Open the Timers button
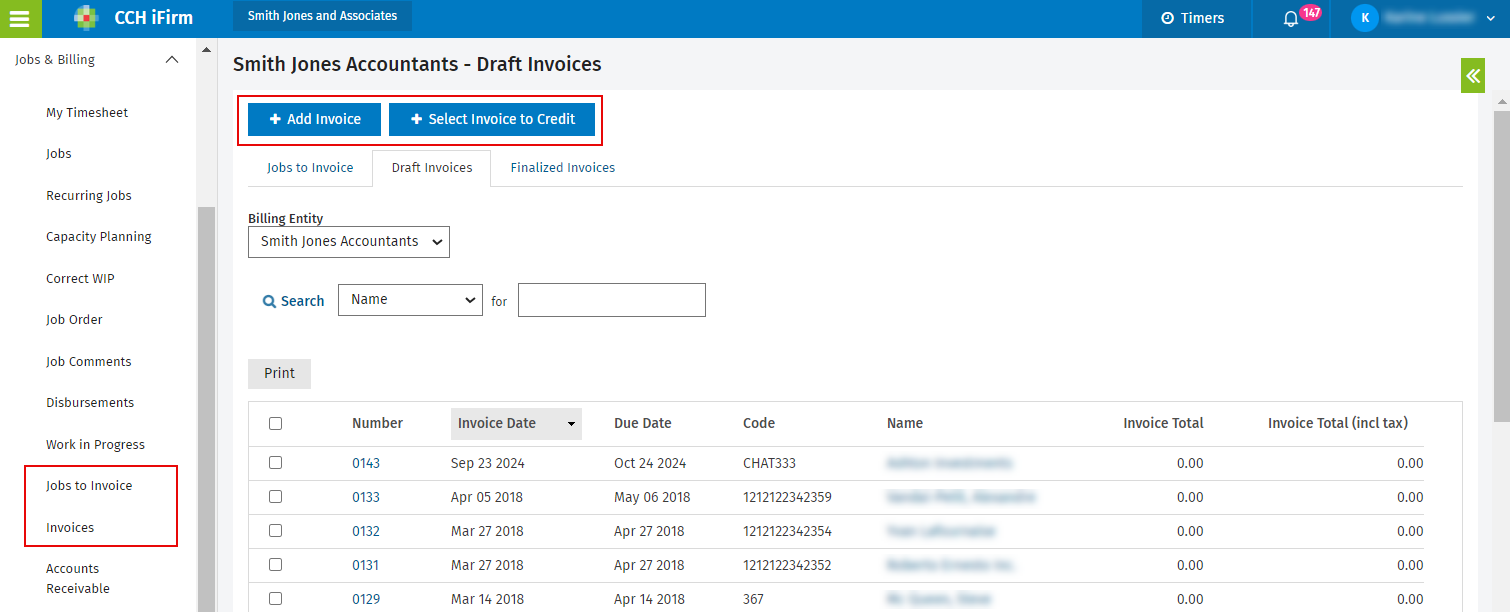Screen dimensions: 1510x612 coord(1192,18)
